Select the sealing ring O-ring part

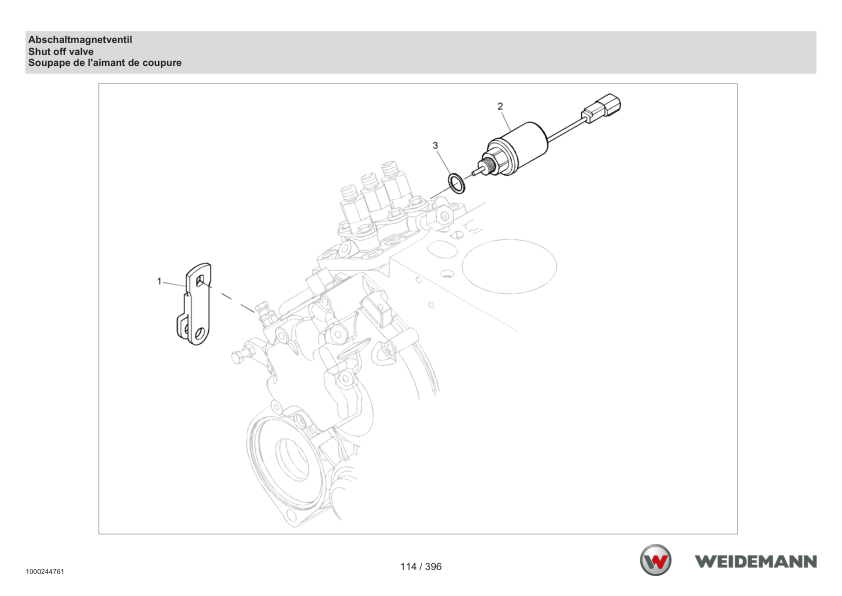pos(457,183)
